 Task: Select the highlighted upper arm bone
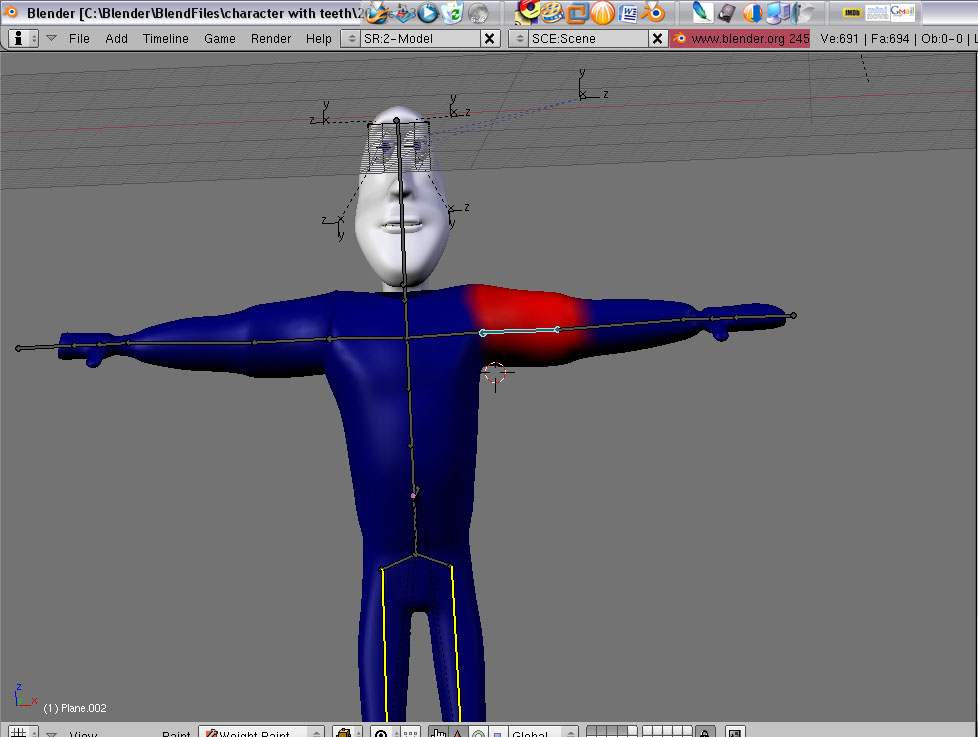pyautogui.click(x=520, y=331)
